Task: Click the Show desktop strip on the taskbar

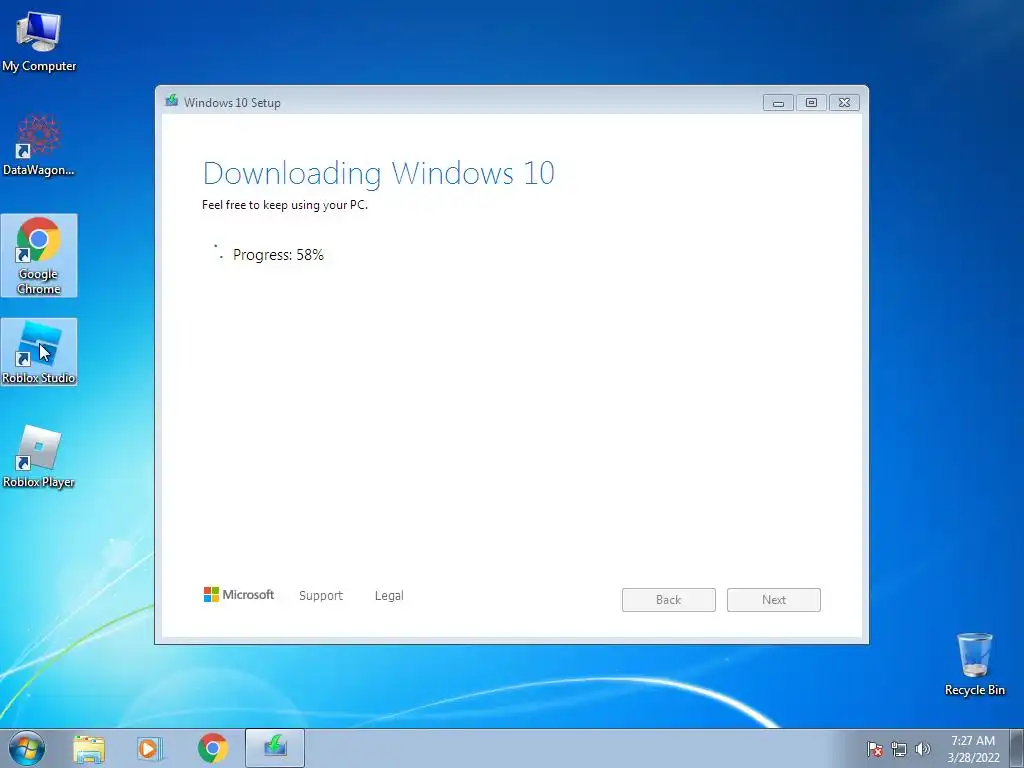Action: [x=1017, y=748]
